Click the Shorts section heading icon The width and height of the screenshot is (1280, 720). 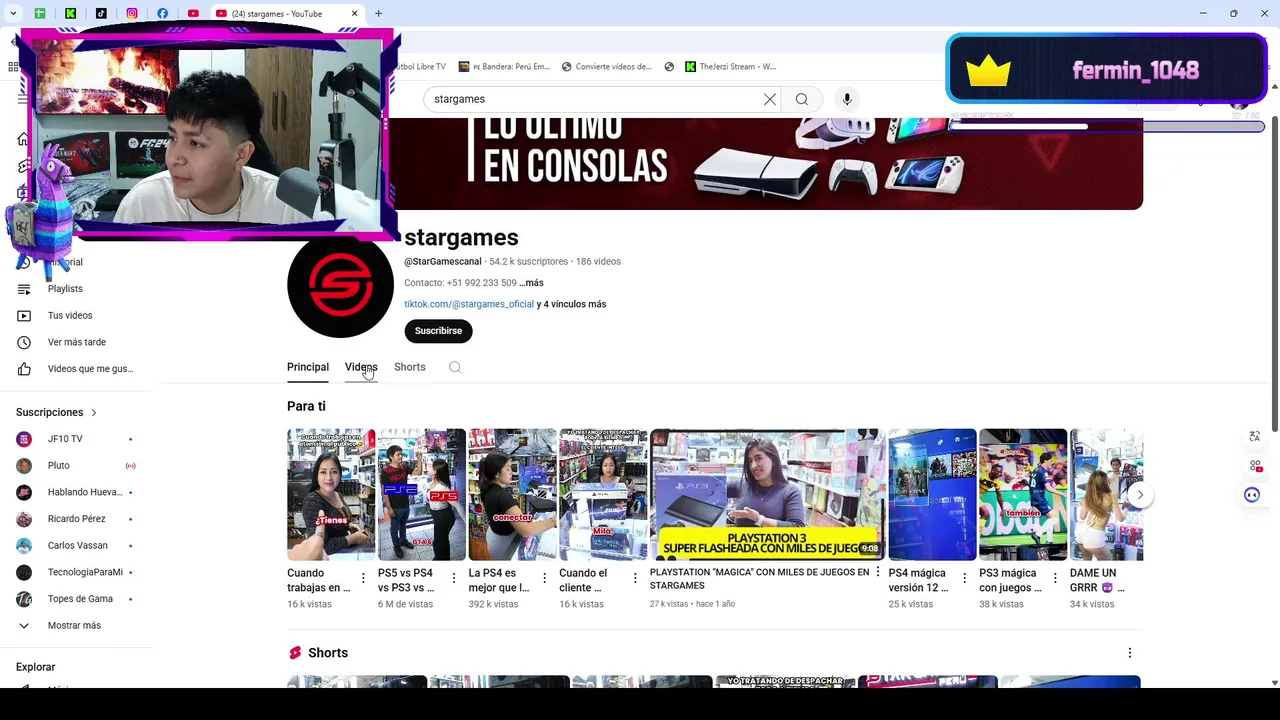(x=295, y=653)
